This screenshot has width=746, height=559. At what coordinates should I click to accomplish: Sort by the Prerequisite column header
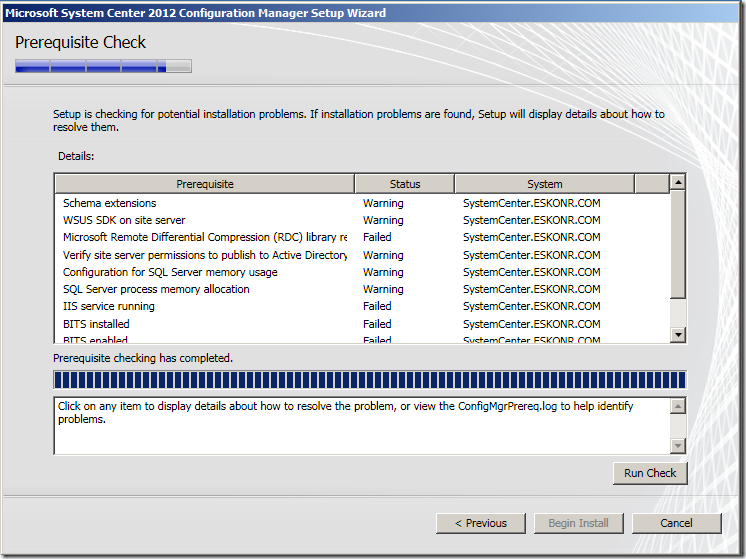click(205, 184)
